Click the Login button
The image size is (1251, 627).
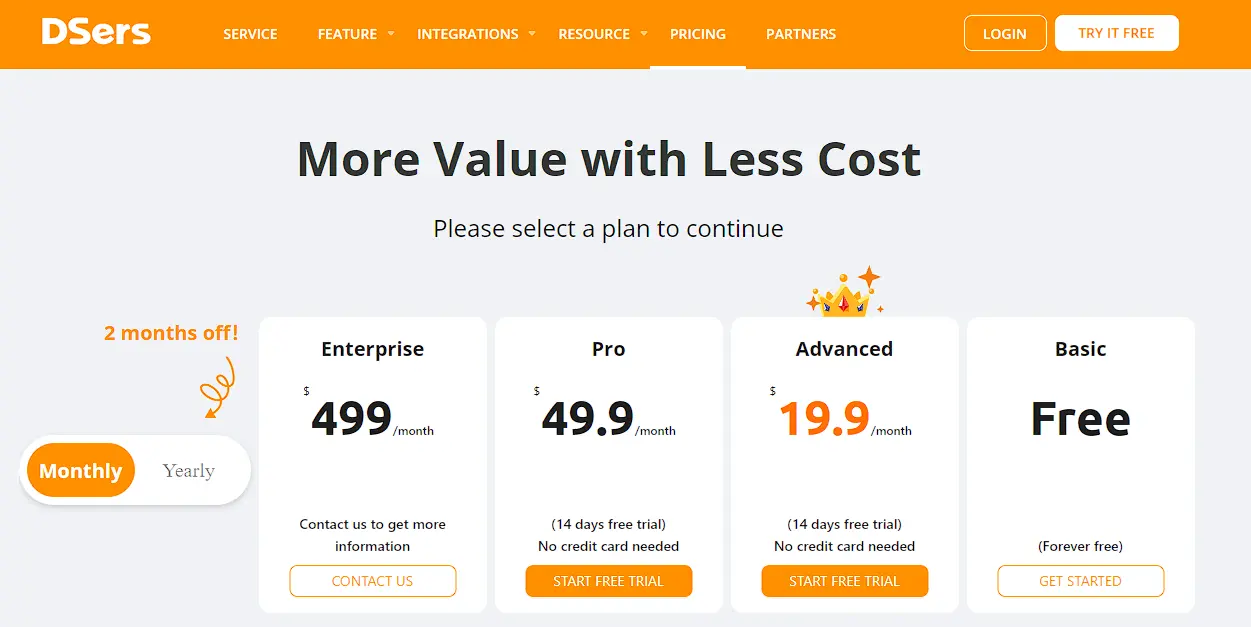pos(1005,33)
